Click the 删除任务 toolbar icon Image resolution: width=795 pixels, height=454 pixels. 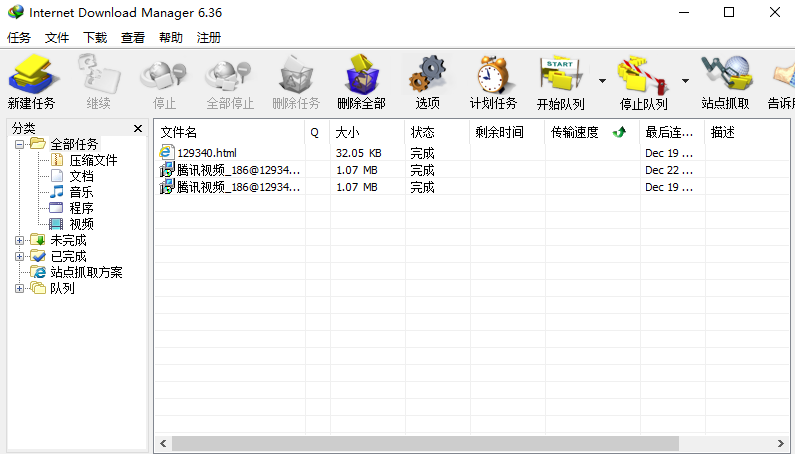[x=296, y=76]
